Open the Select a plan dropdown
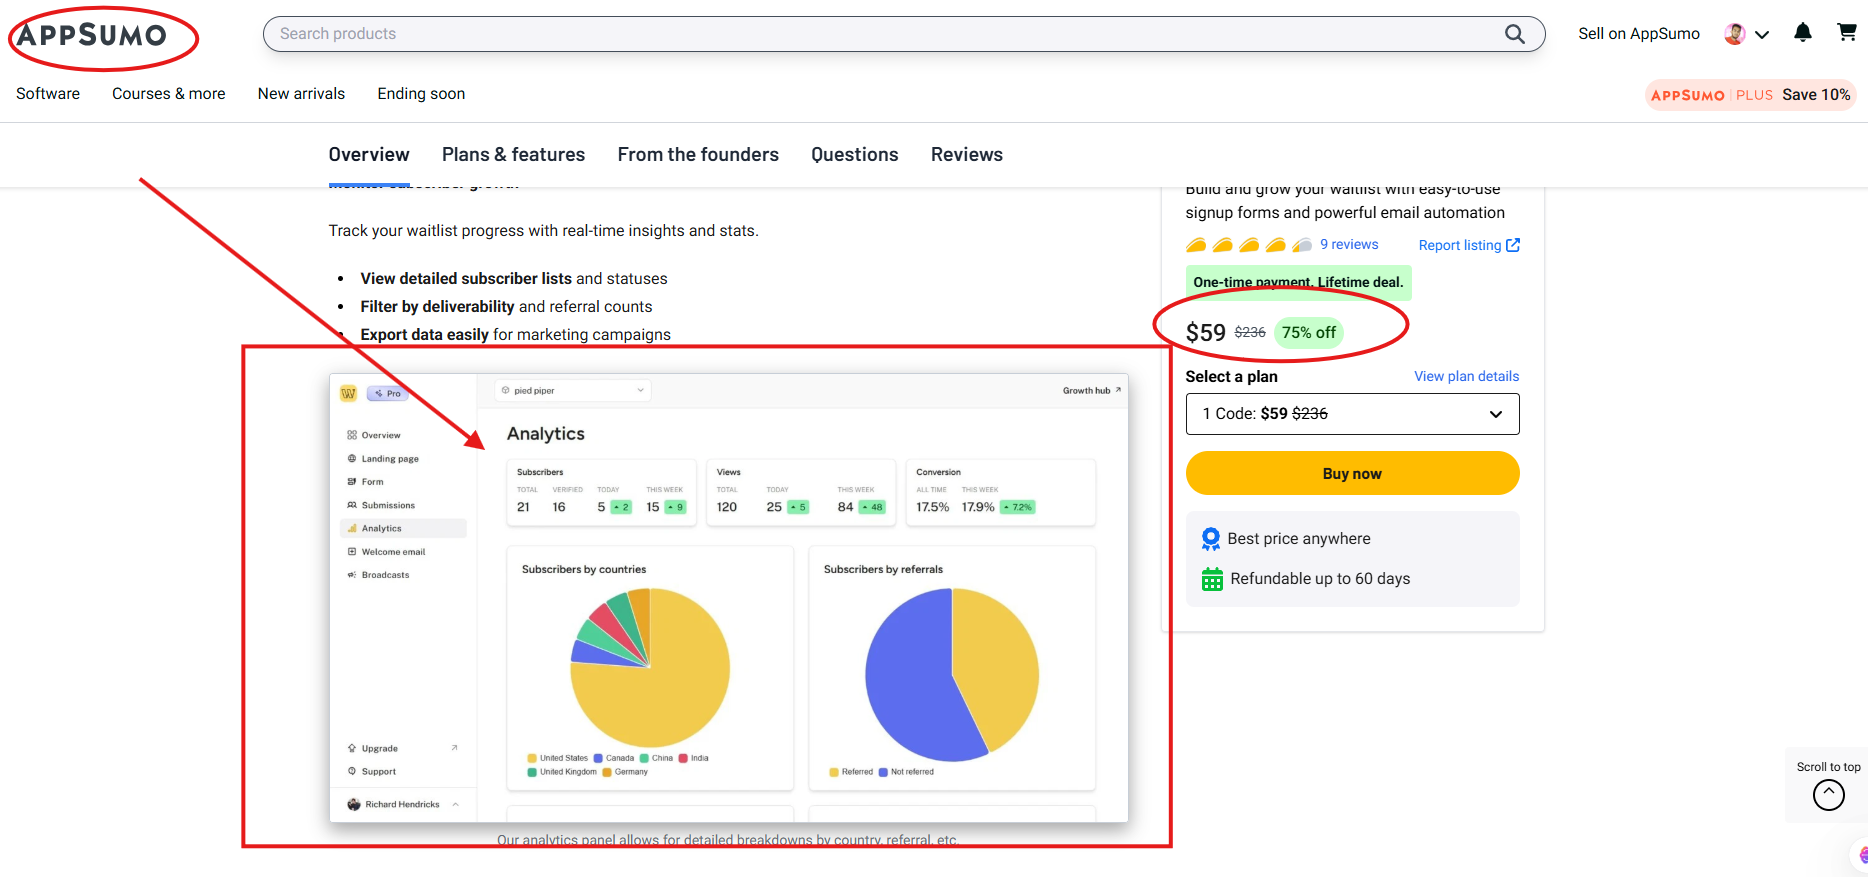 [1352, 414]
